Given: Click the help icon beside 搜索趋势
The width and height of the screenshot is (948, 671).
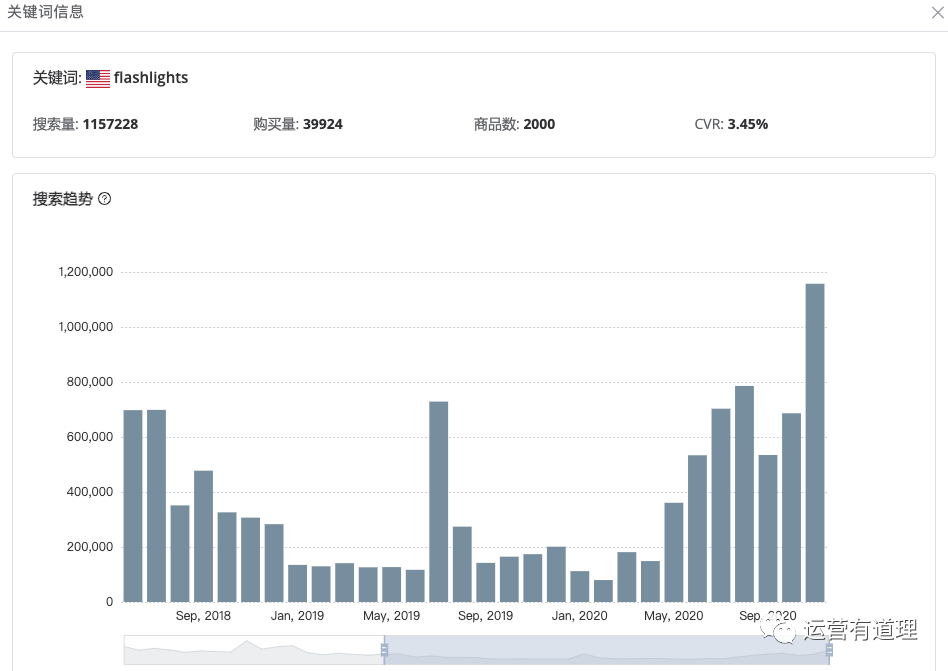Looking at the screenshot, I should [x=105, y=199].
